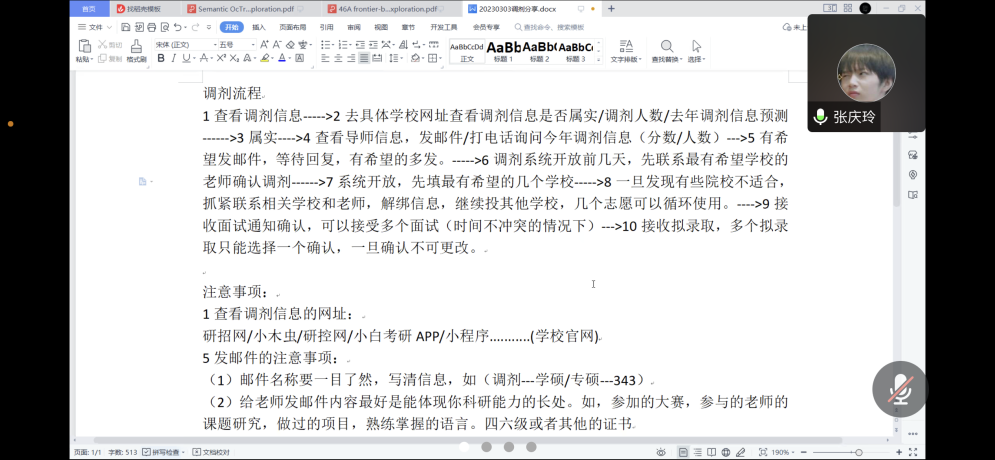This screenshot has width=995, height=460.
Task: Open the 插入 ribbon tab
Action: click(259, 27)
